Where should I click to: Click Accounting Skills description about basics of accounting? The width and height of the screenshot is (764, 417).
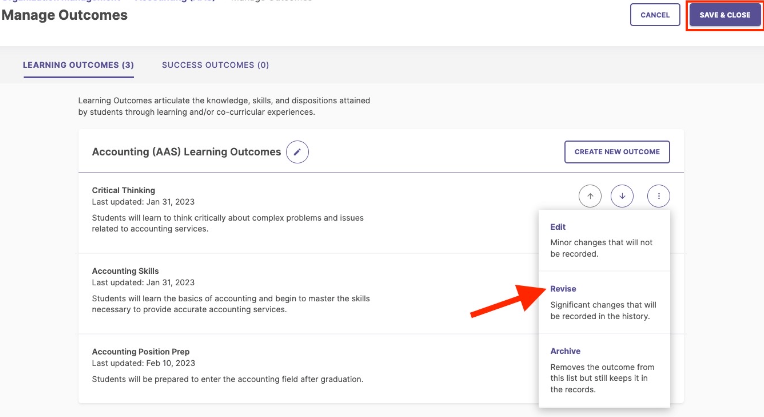coord(231,304)
